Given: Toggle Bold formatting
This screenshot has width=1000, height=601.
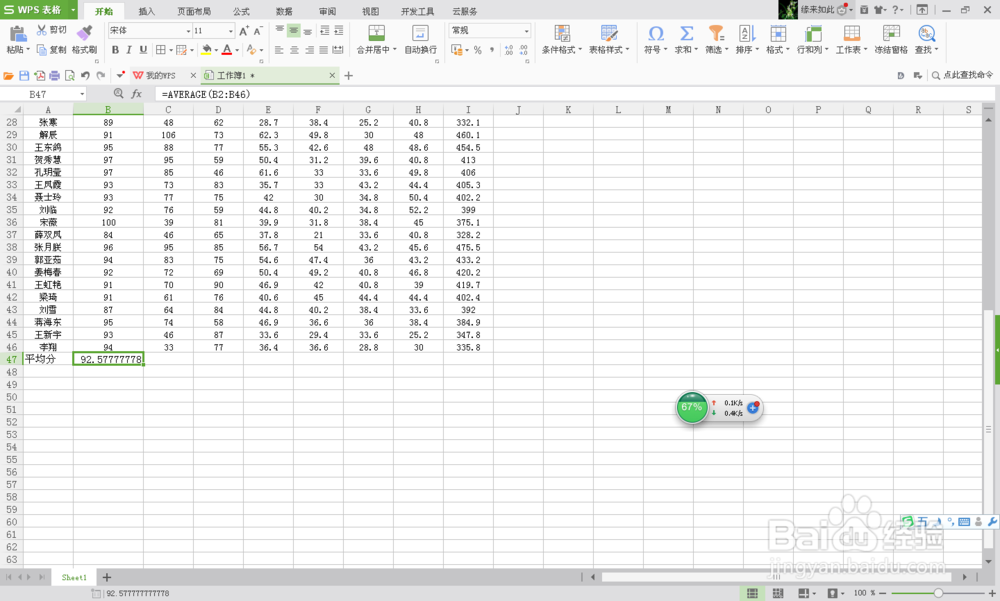Looking at the screenshot, I should (x=115, y=50).
